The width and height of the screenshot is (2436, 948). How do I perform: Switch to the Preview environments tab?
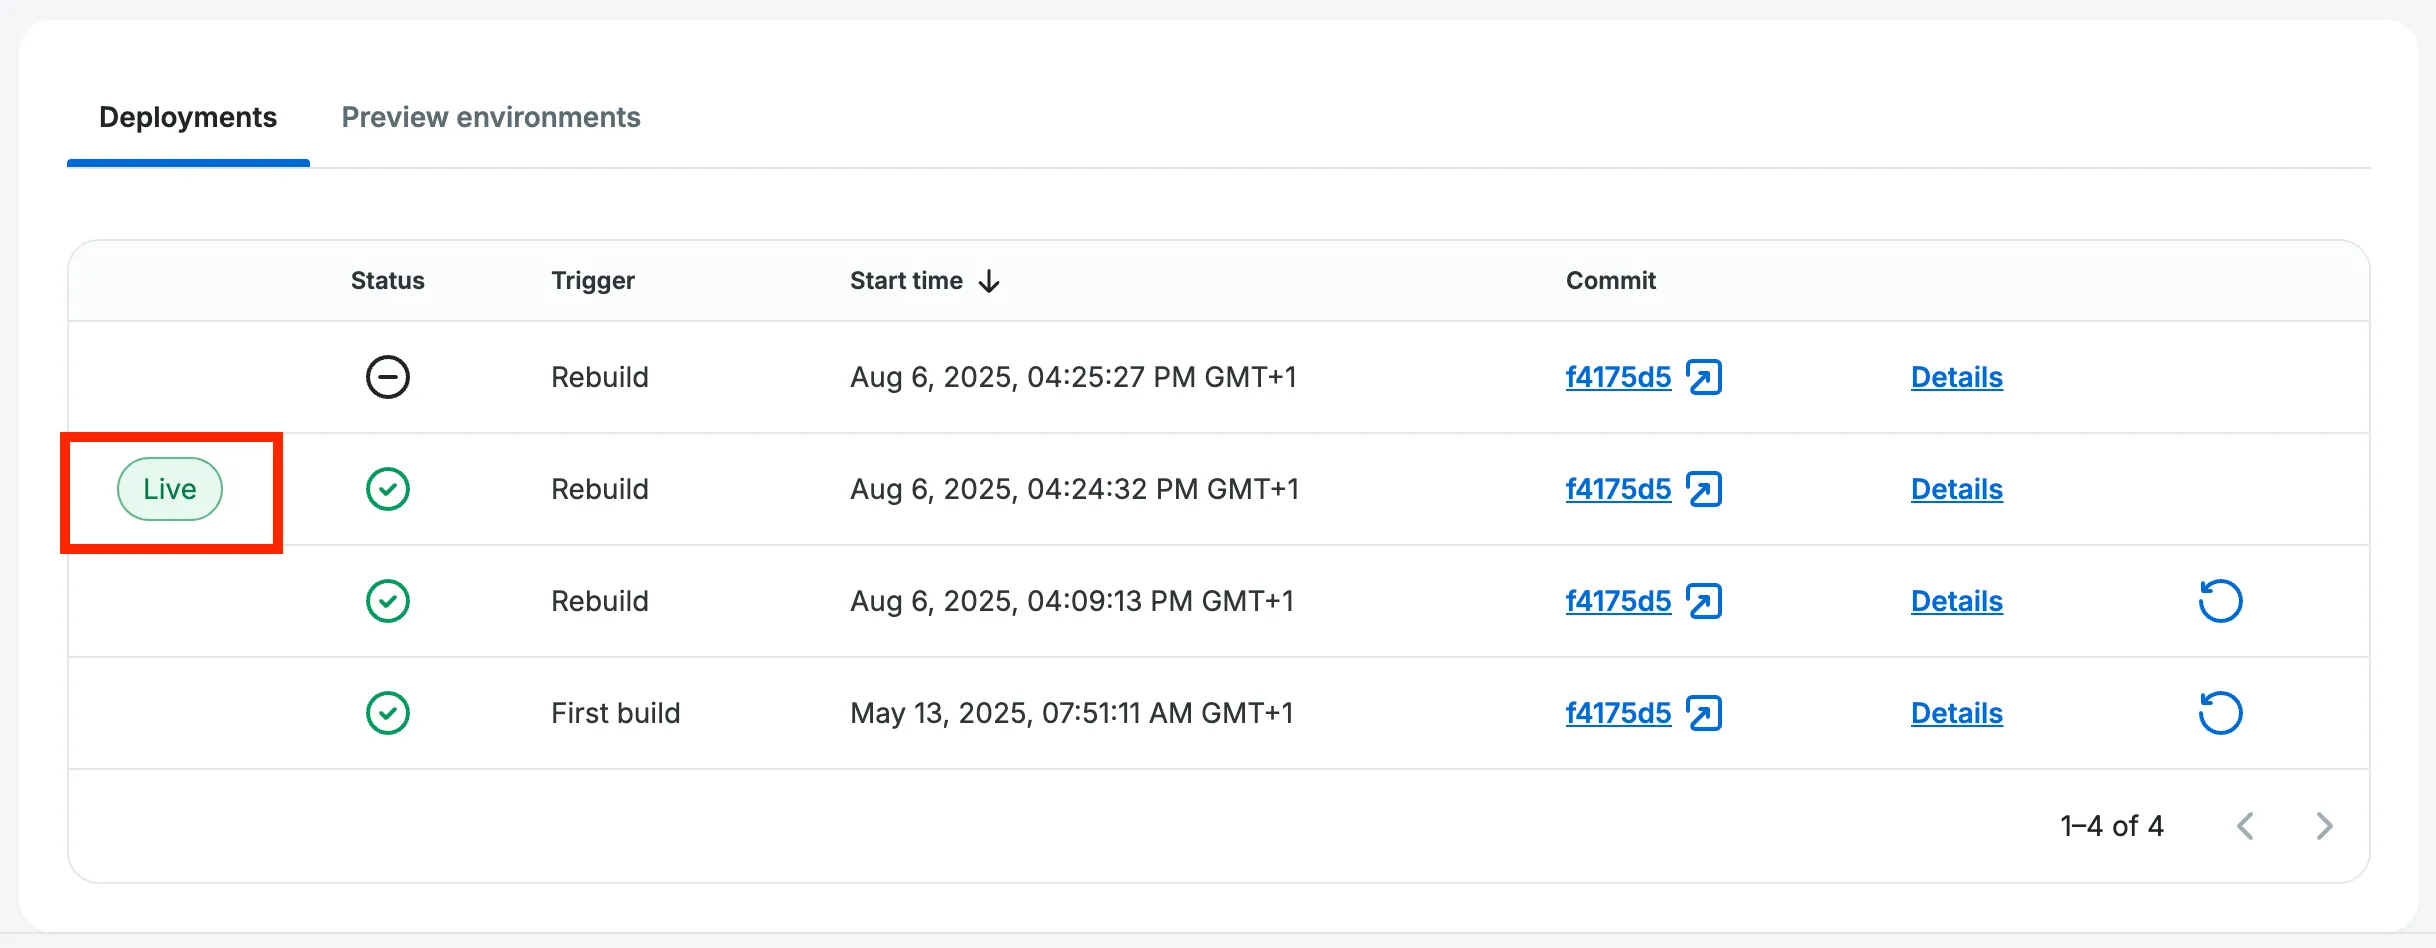[x=490, y=117]
